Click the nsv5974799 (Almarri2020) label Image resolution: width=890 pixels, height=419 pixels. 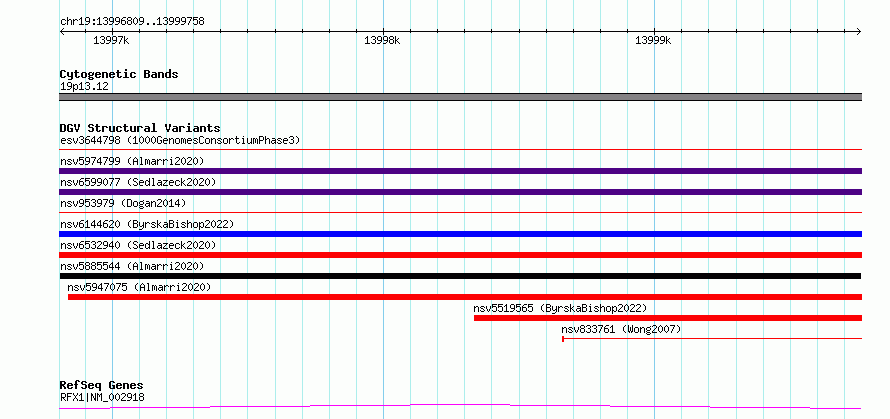(132, 161)
